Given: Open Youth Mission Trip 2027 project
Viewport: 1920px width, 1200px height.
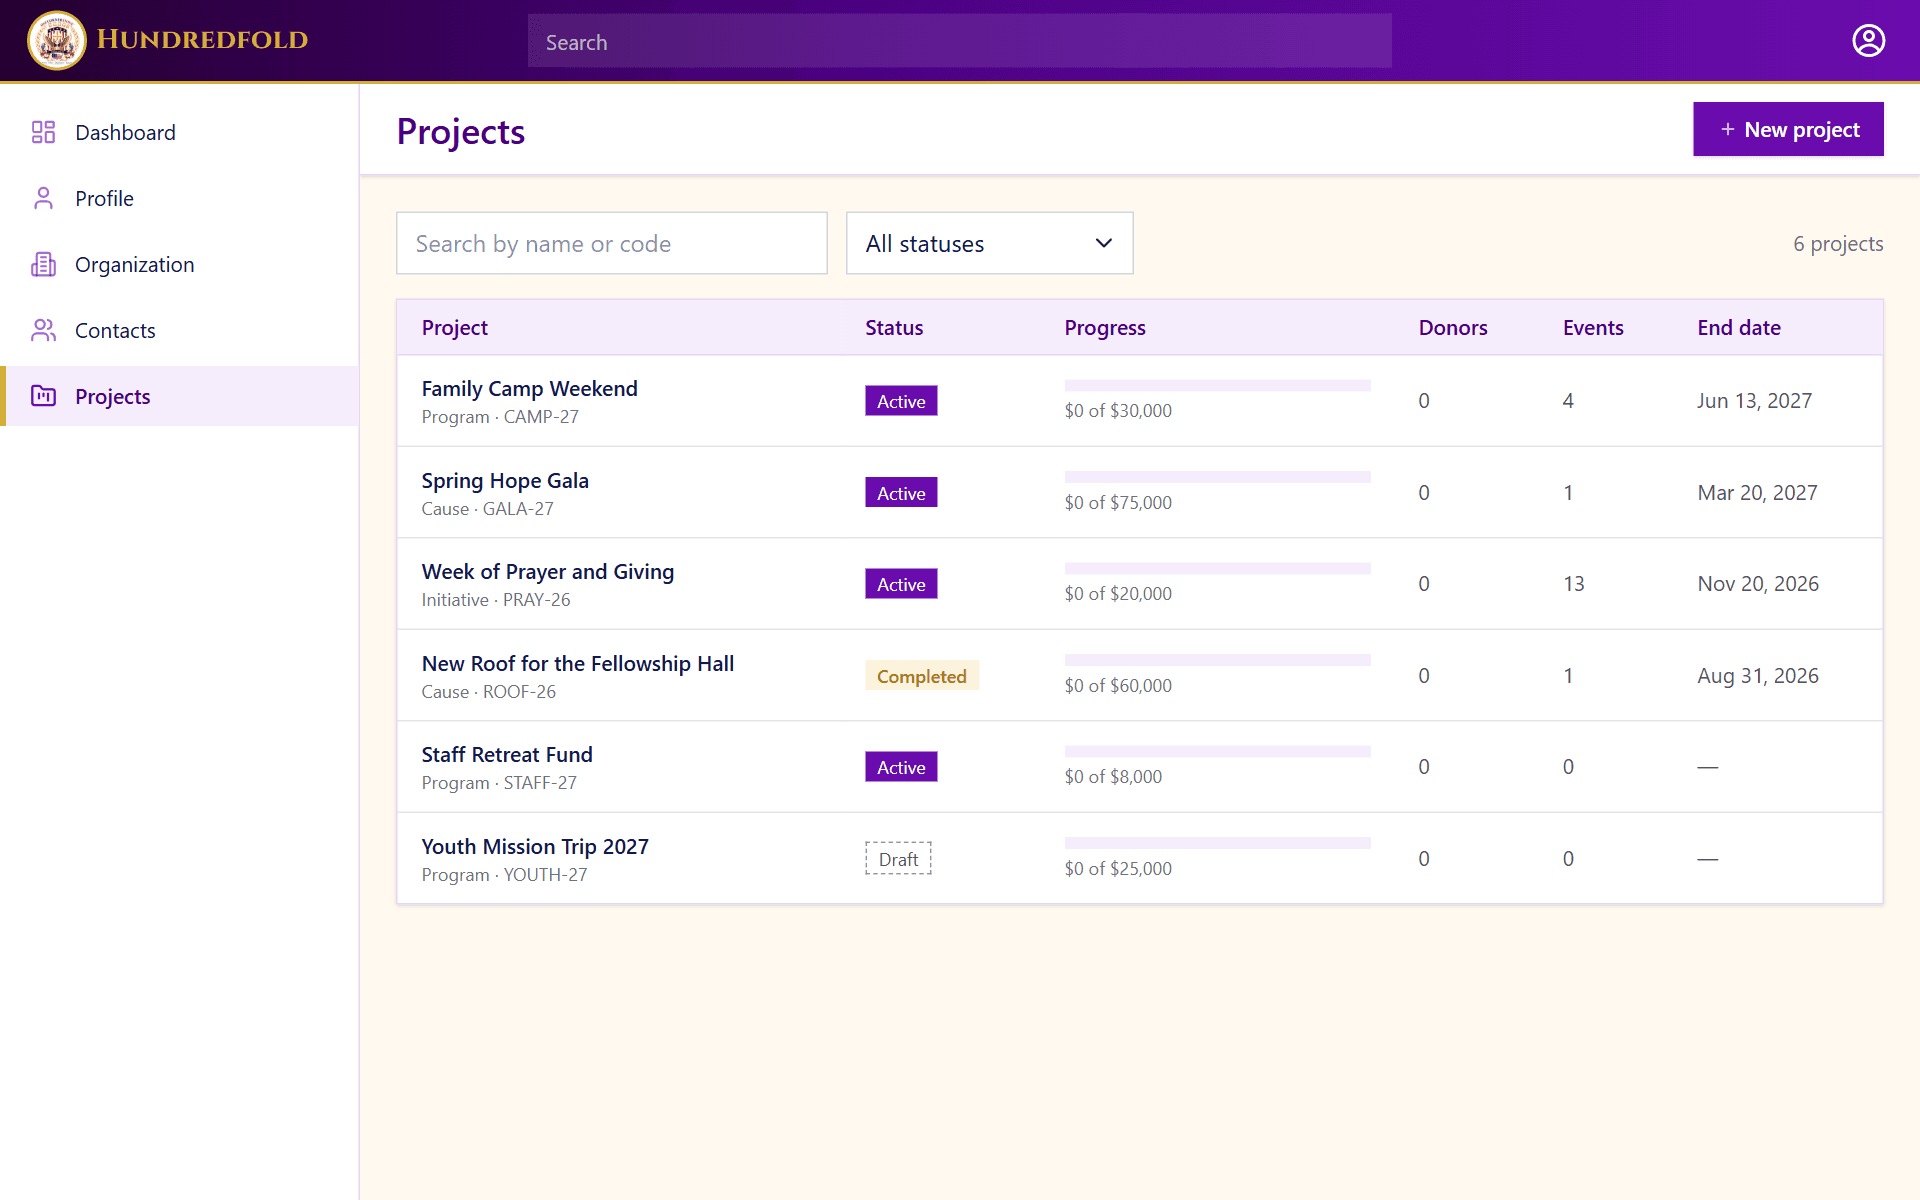Looking at the screenshot, I should (x=535, y=847).
